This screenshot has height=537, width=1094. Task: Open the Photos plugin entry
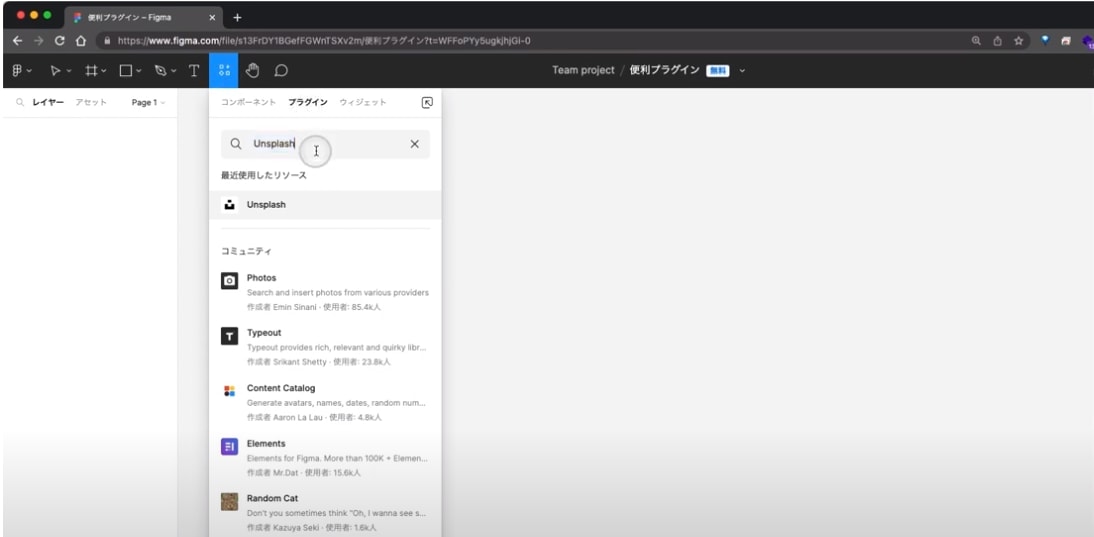pyautogui.click(x=325, y=292)
